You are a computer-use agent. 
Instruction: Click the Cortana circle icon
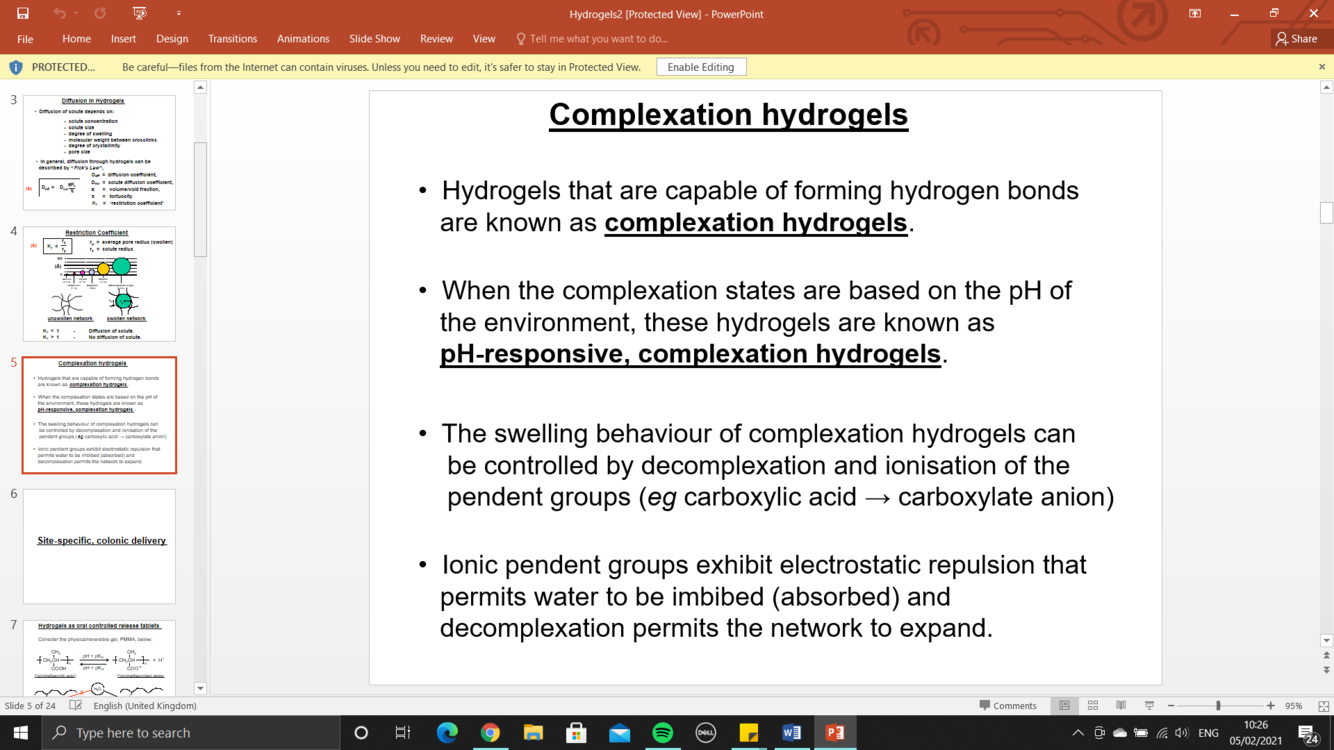pos(361,733)
